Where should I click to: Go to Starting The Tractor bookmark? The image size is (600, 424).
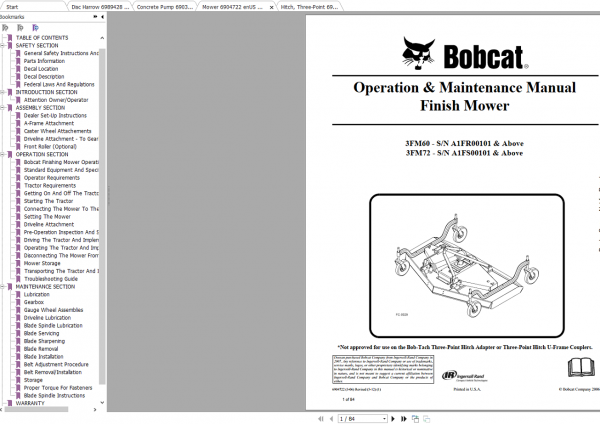pos(48,201)
